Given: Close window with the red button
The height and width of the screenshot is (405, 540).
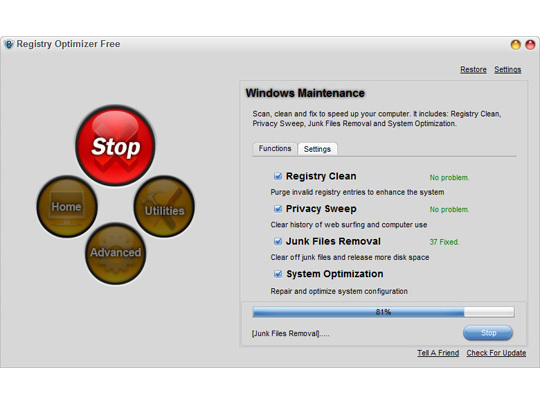Looking at the screenshot, I should 530,45.
